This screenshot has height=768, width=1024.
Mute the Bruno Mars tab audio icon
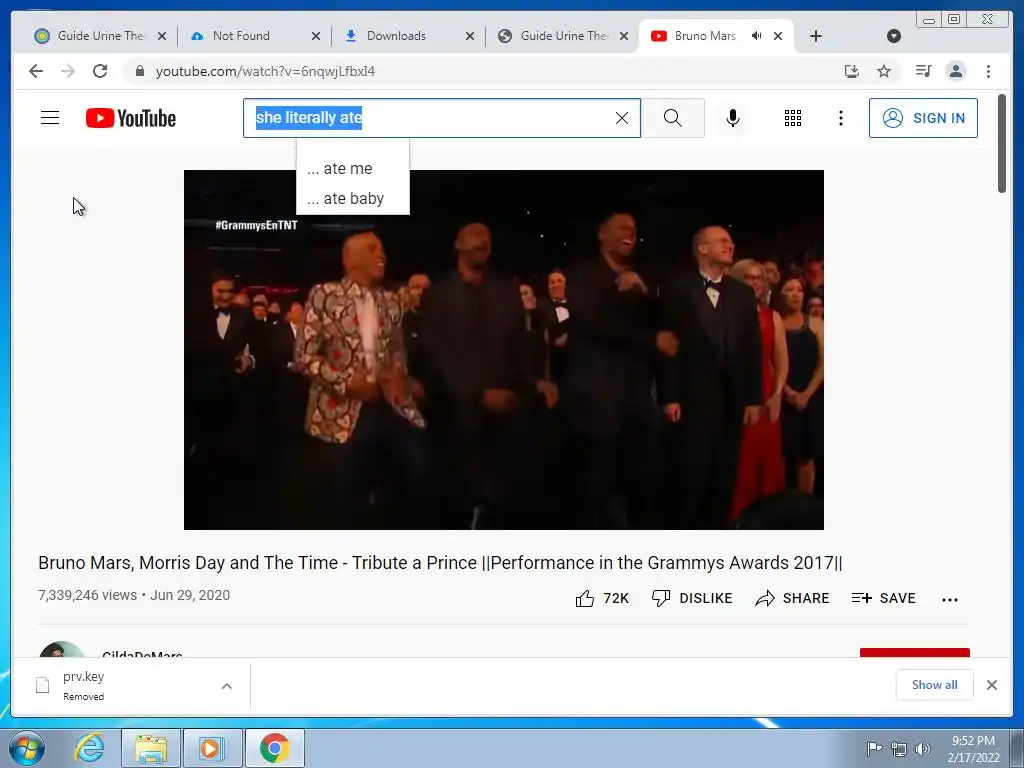point(756,36)
